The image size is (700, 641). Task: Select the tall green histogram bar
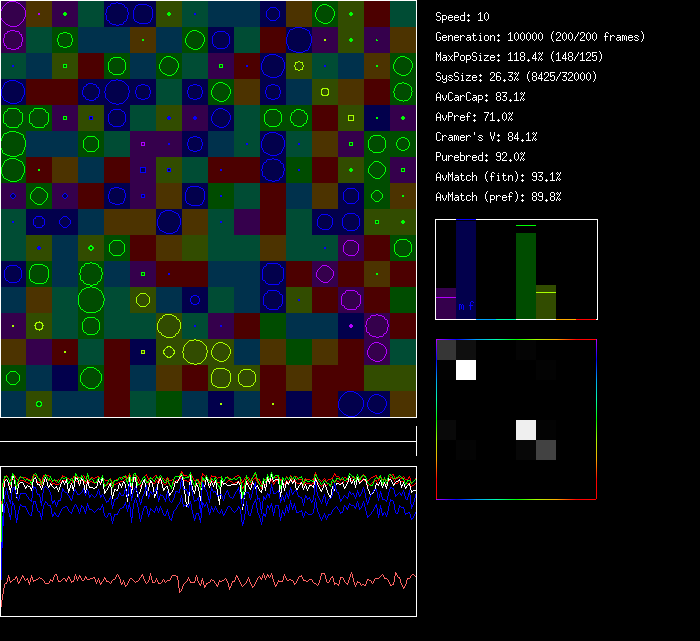point(526,275)
